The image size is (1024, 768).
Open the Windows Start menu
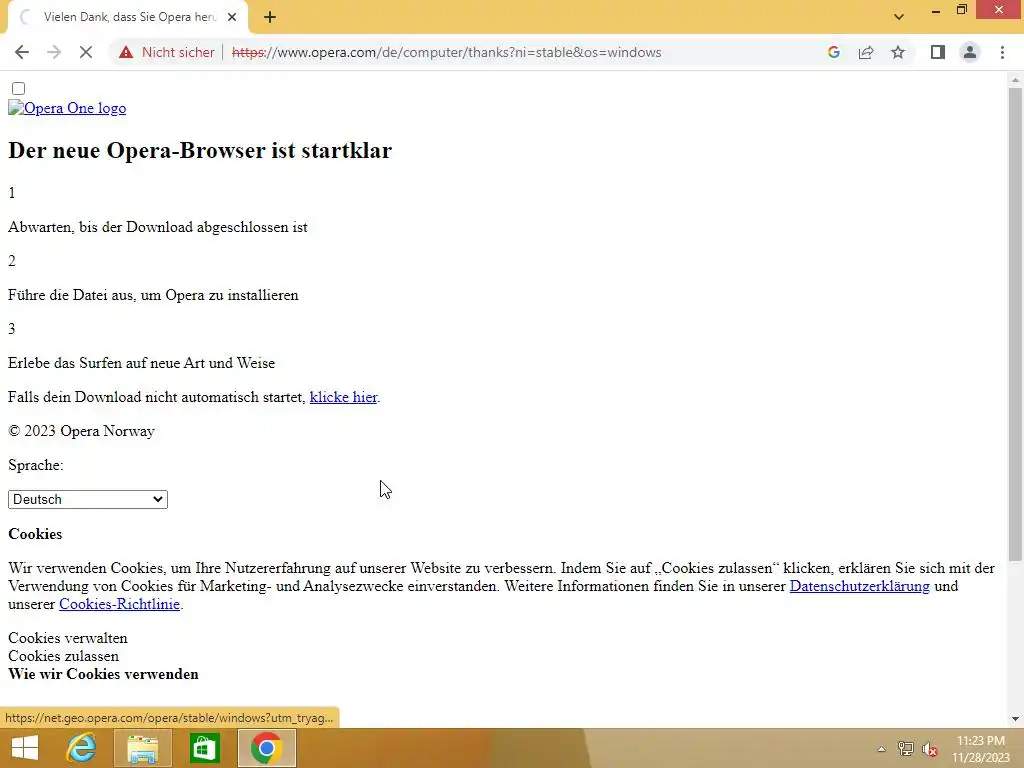coord(25,748)
